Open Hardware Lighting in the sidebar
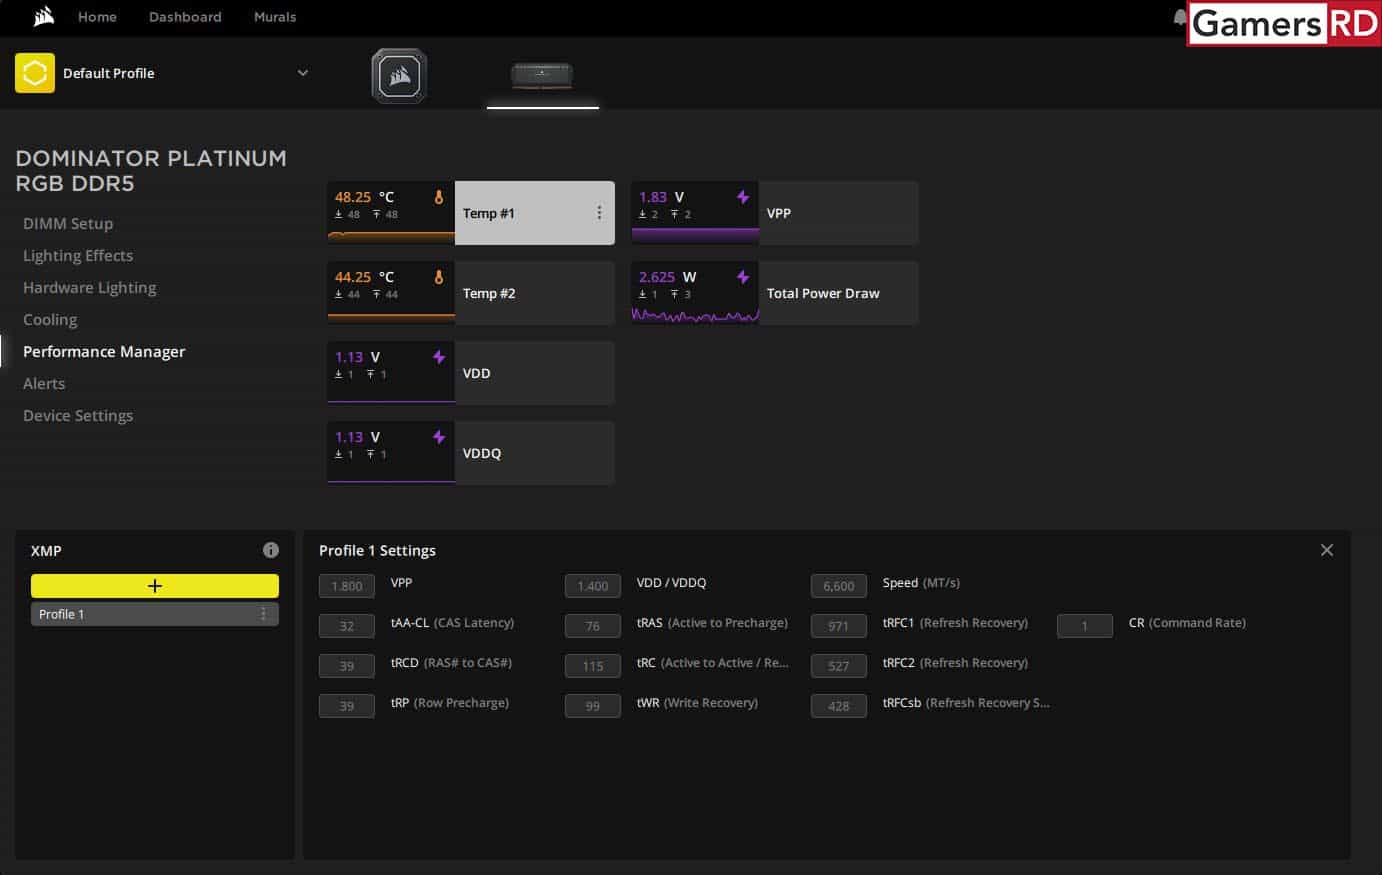The height and width of the screenshot is (875, 1382). tap(90, 287)
